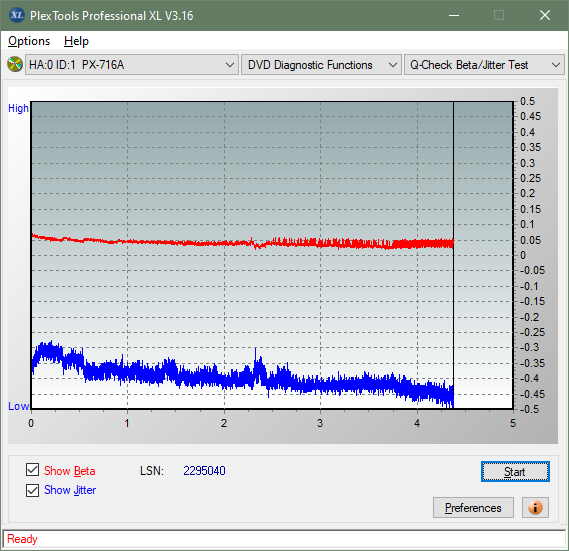The height and width of the screenshot is (551, 569).
Task: Uncheck the Show Beta checkbox
Action: pos(32,470)
